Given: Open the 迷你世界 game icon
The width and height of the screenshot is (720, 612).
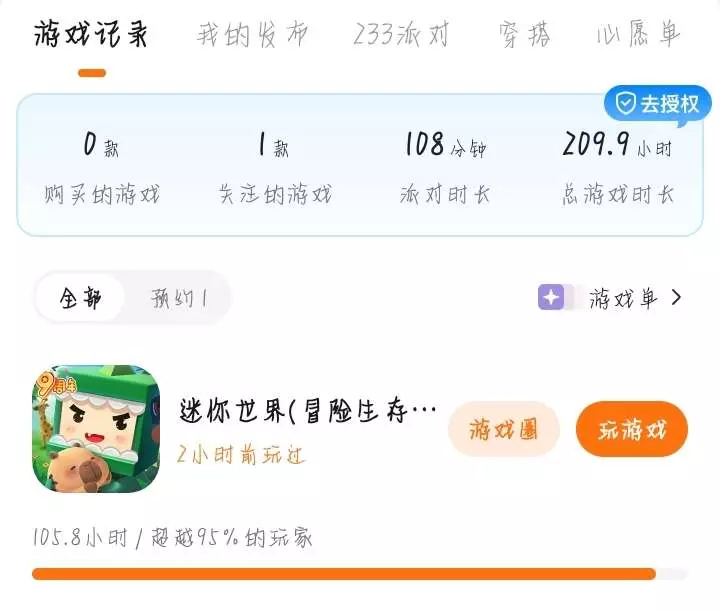Looking at the screenshot, I should tap(96, 429).
